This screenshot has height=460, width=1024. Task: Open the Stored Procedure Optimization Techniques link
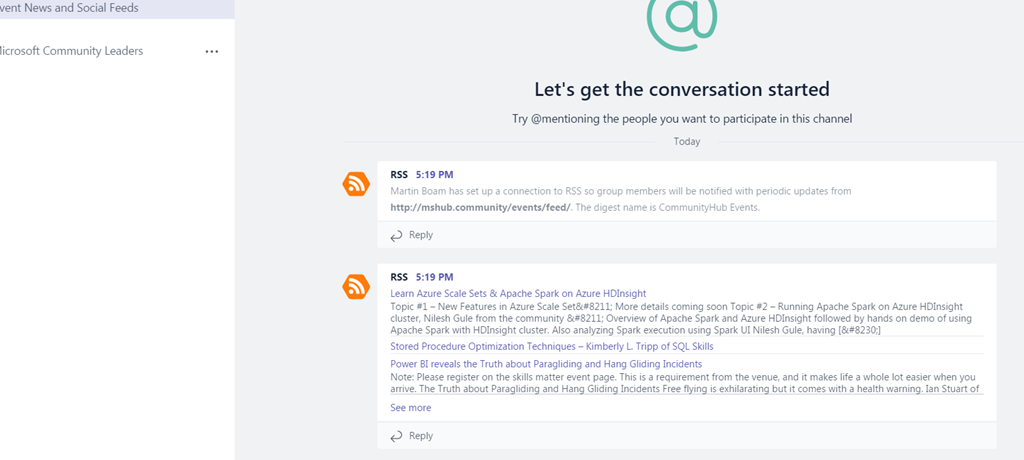click(x=551, y=346)
